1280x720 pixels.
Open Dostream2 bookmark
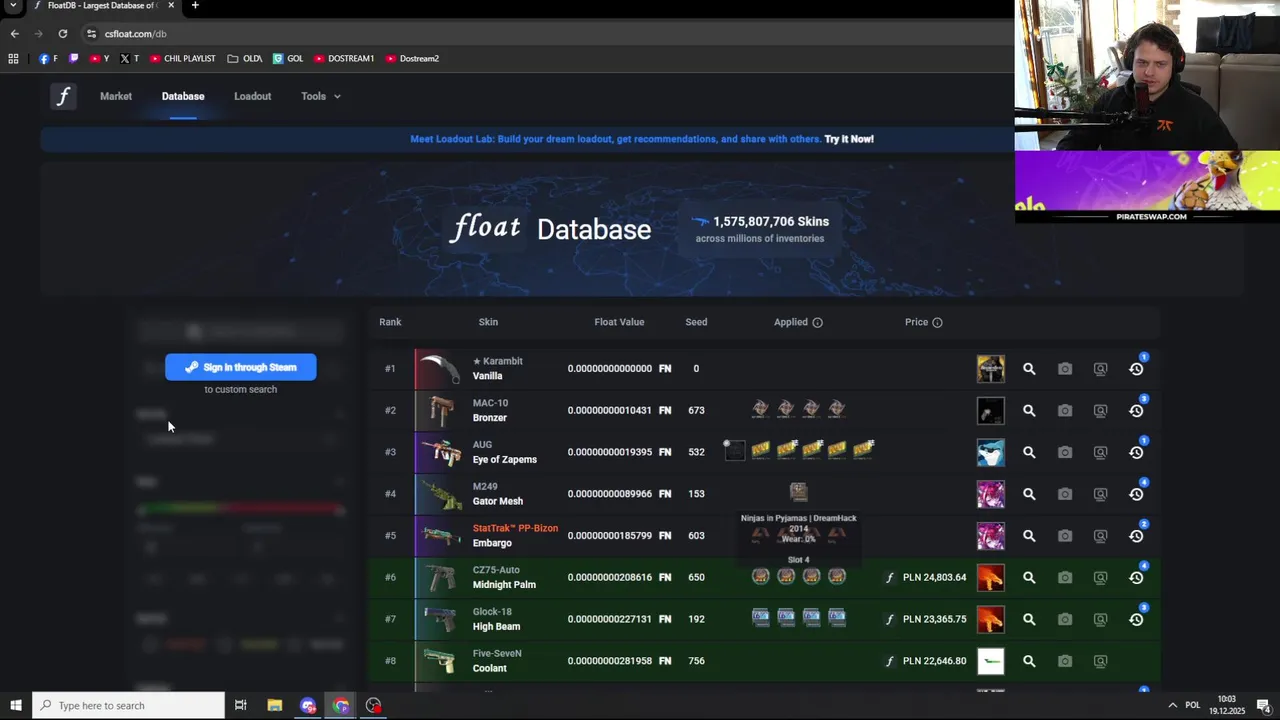tap(412, 58)
